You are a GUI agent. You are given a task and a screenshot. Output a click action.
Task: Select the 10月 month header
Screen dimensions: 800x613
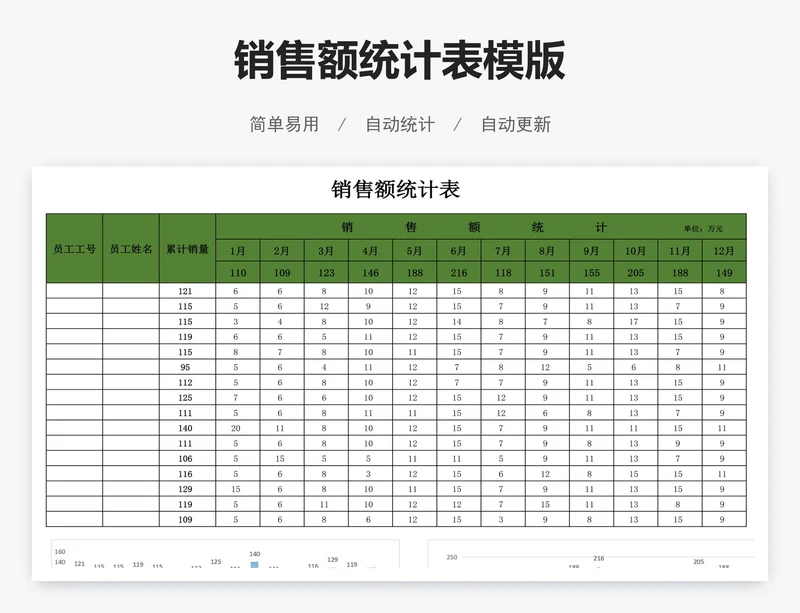point(636,251)
